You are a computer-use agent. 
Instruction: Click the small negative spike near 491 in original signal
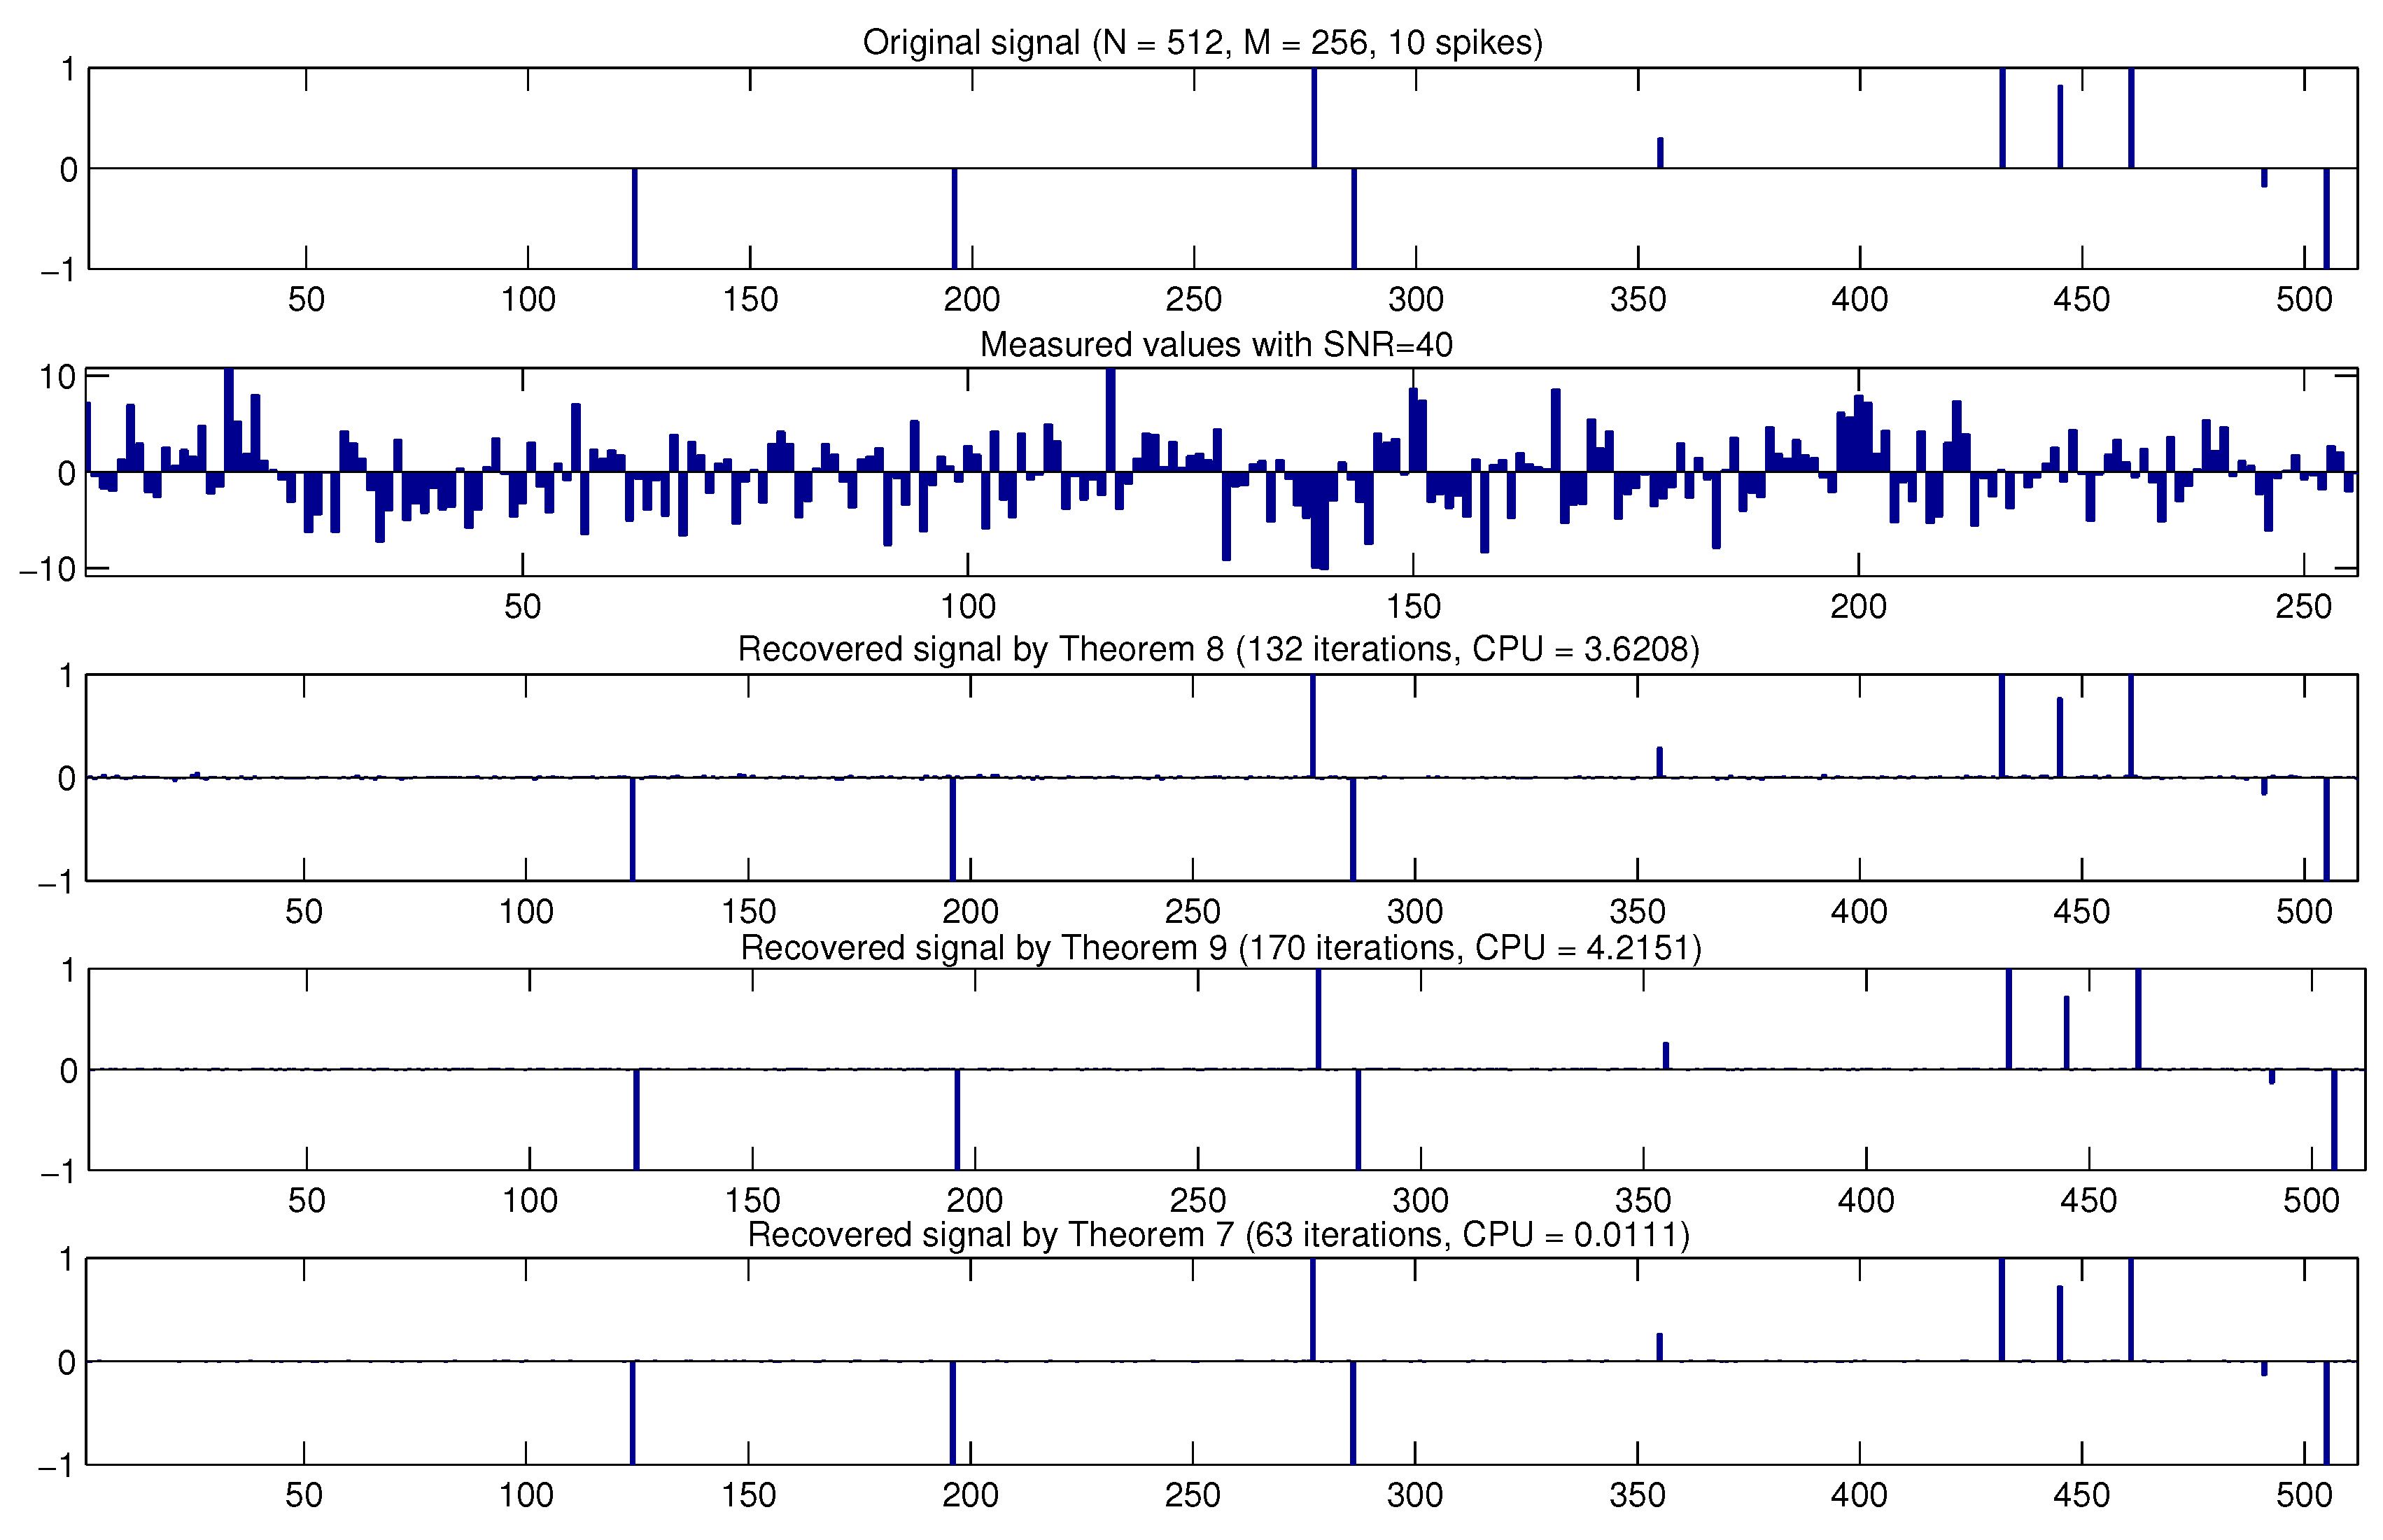2264,178
